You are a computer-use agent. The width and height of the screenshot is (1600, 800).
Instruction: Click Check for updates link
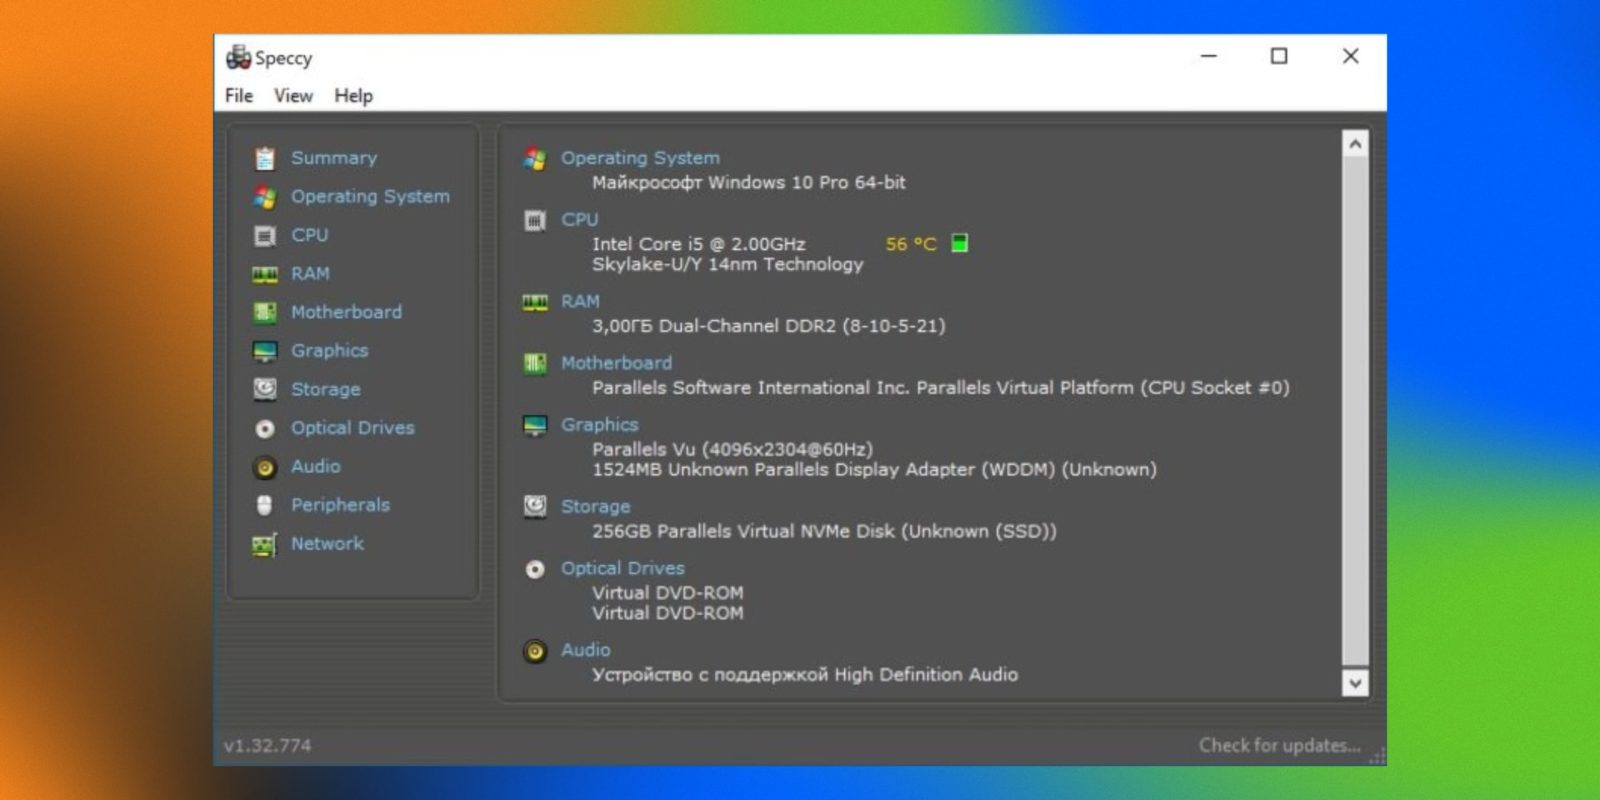tap(1279, 745)
